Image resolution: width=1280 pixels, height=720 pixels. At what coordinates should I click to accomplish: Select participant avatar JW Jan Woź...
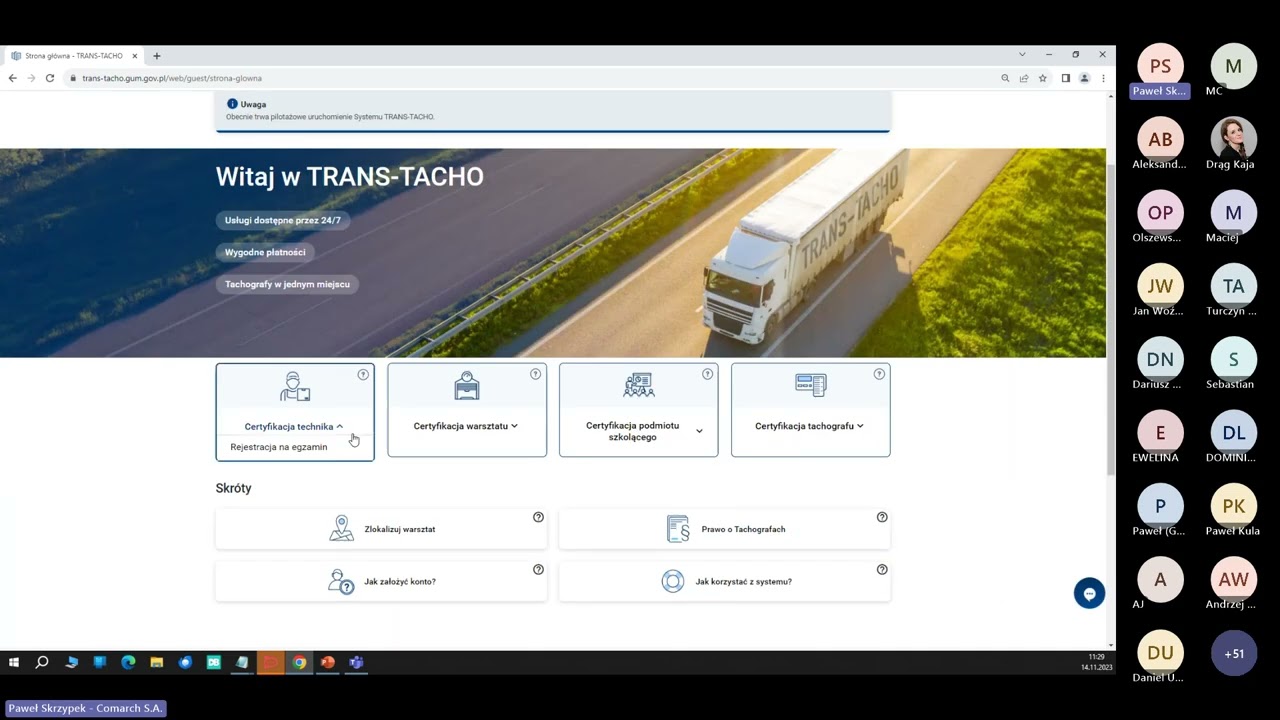tap(1160, 286)
